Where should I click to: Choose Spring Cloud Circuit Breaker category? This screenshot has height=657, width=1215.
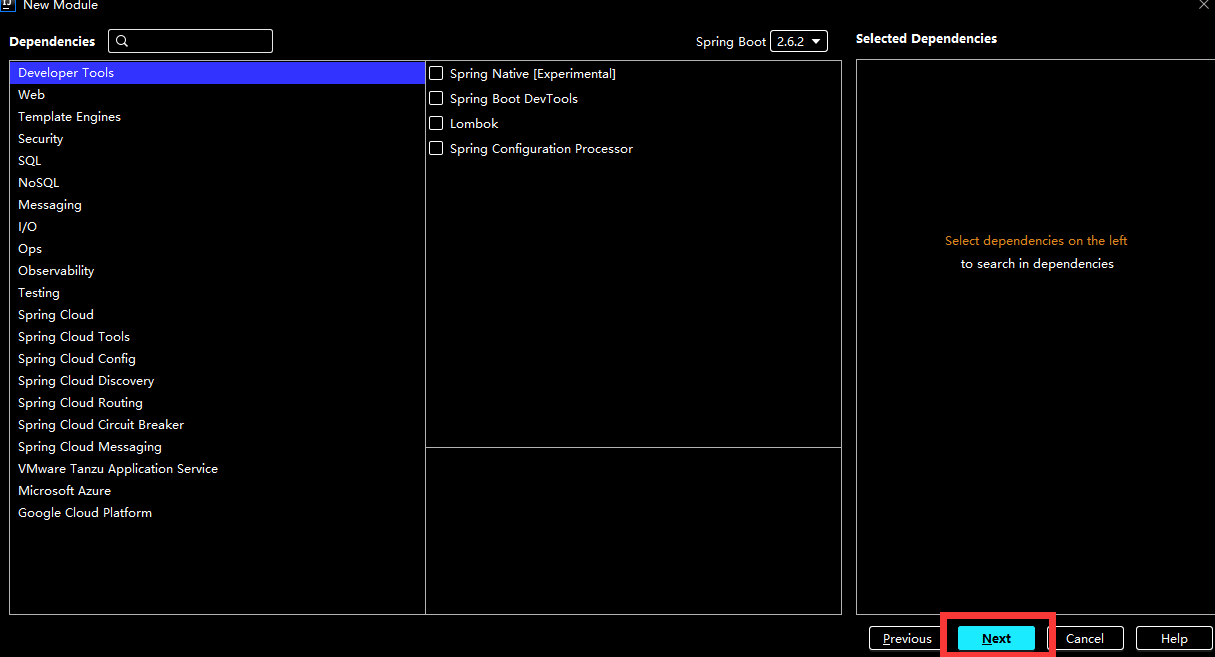tap(217, 425)
